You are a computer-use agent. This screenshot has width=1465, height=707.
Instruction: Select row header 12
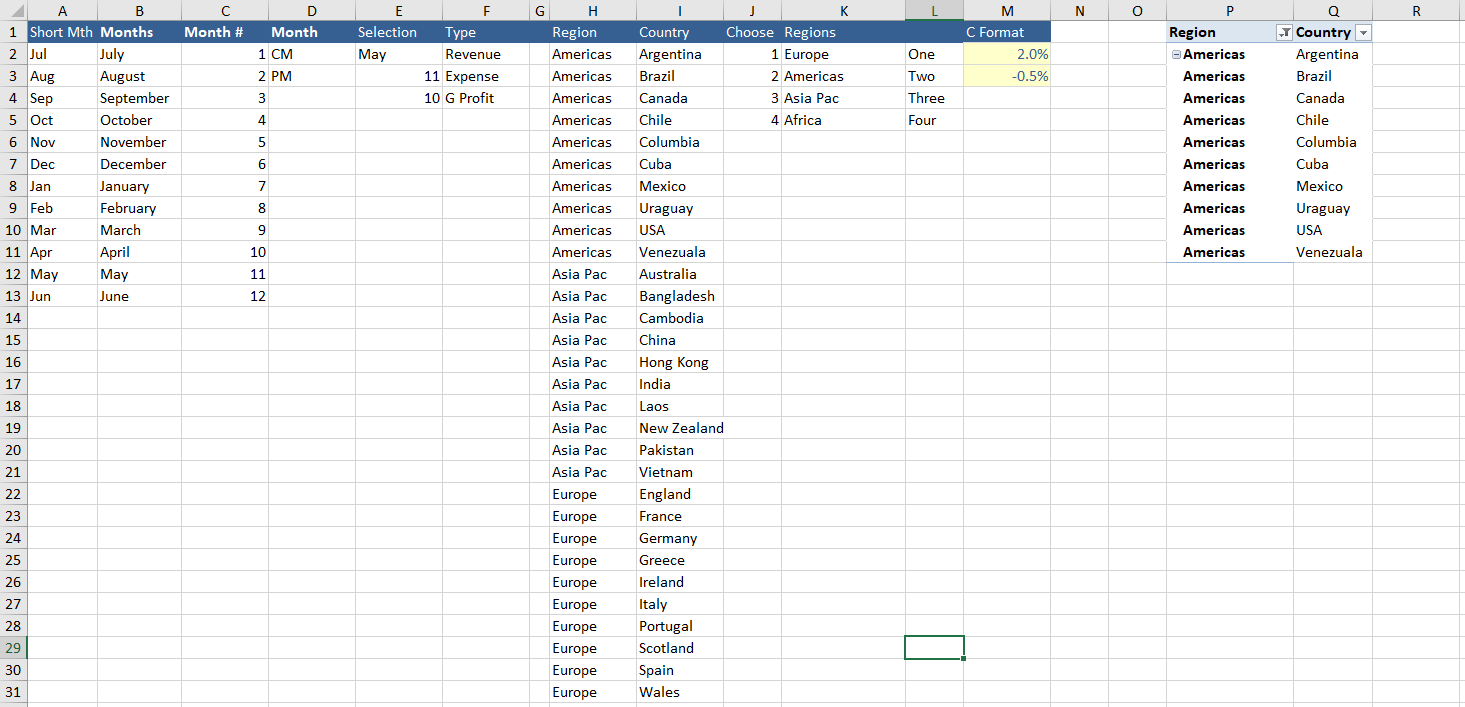(11, 274)
